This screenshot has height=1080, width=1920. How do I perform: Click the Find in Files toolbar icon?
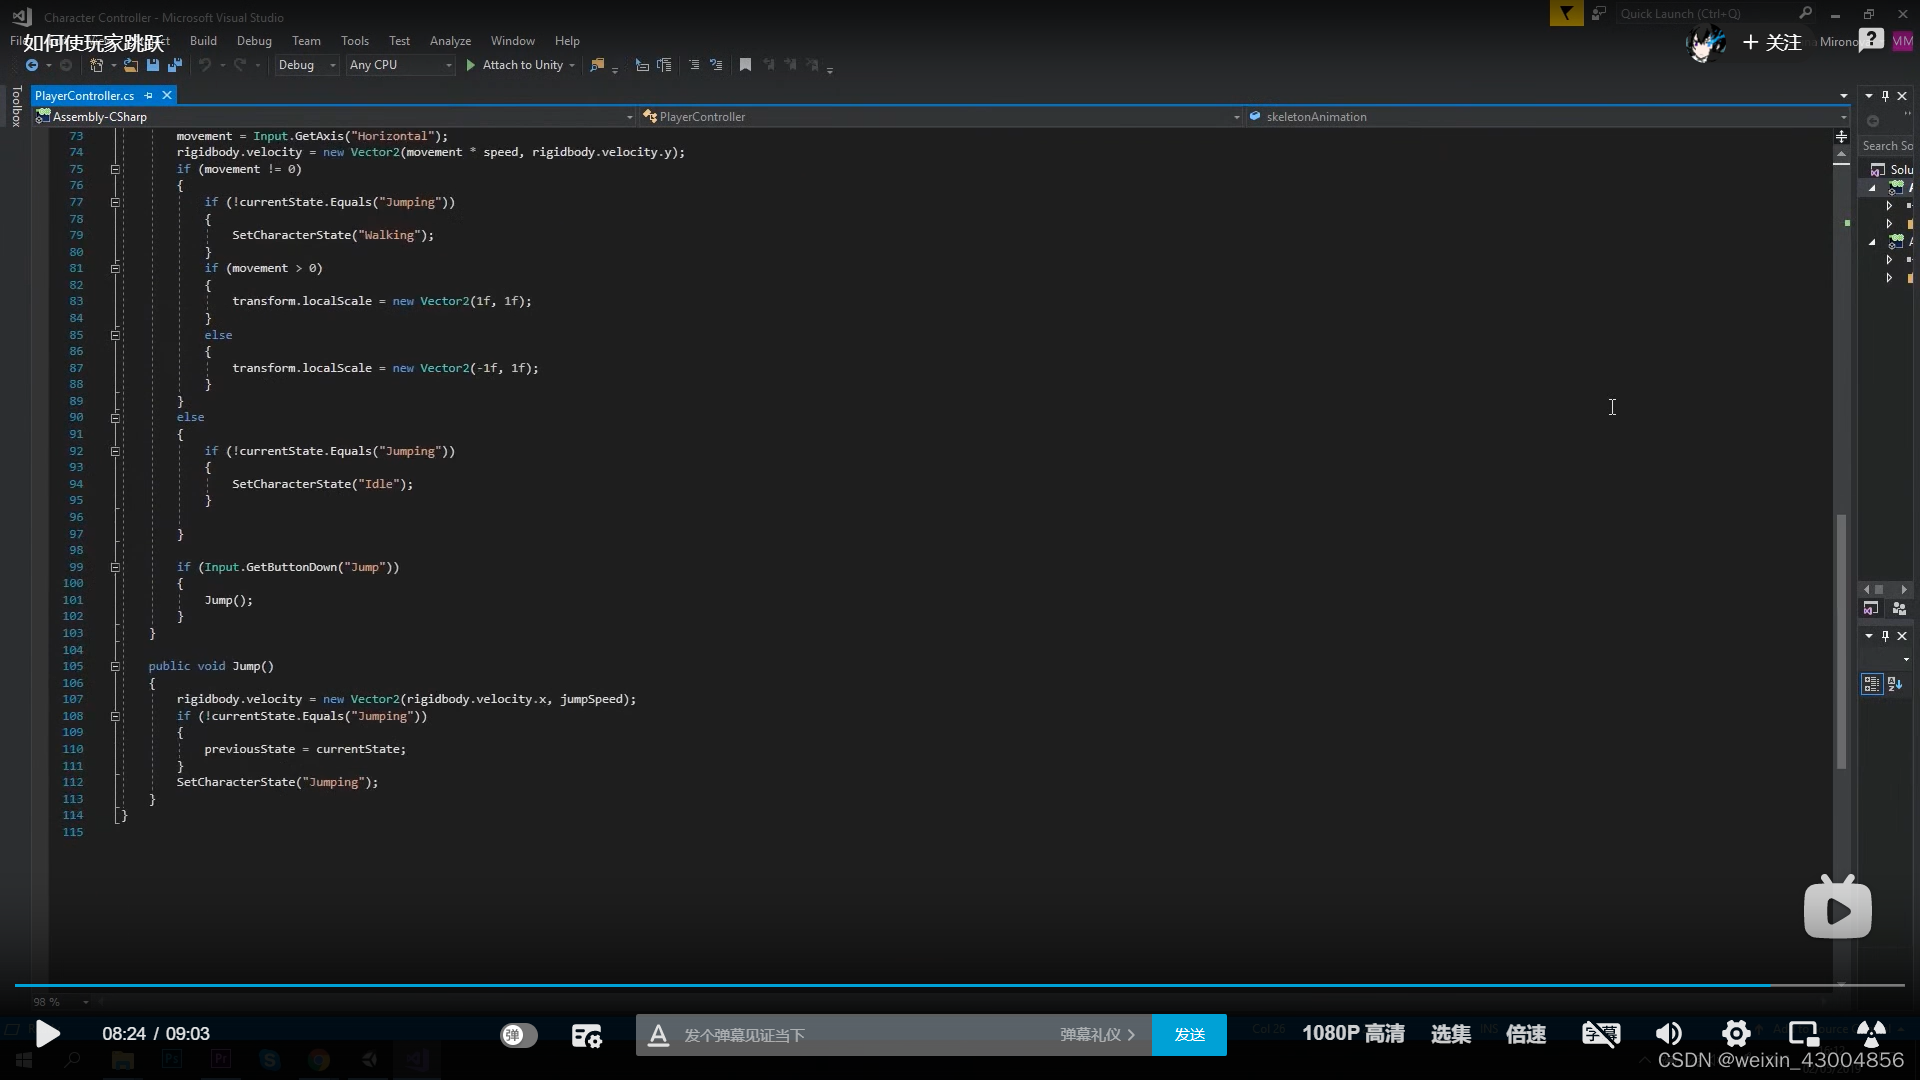(x=597, y=65)
